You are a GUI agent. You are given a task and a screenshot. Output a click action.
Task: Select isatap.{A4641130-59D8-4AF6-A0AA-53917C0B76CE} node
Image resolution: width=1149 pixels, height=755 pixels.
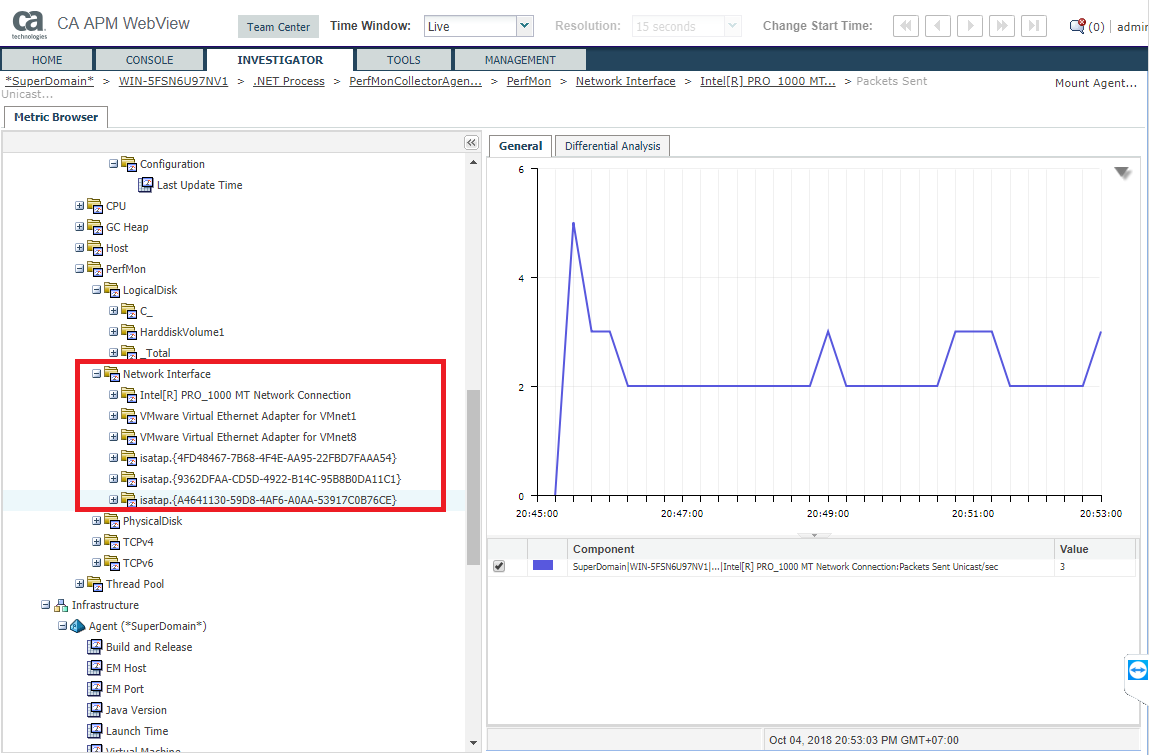pyautogui.click(x=268, y=501)
